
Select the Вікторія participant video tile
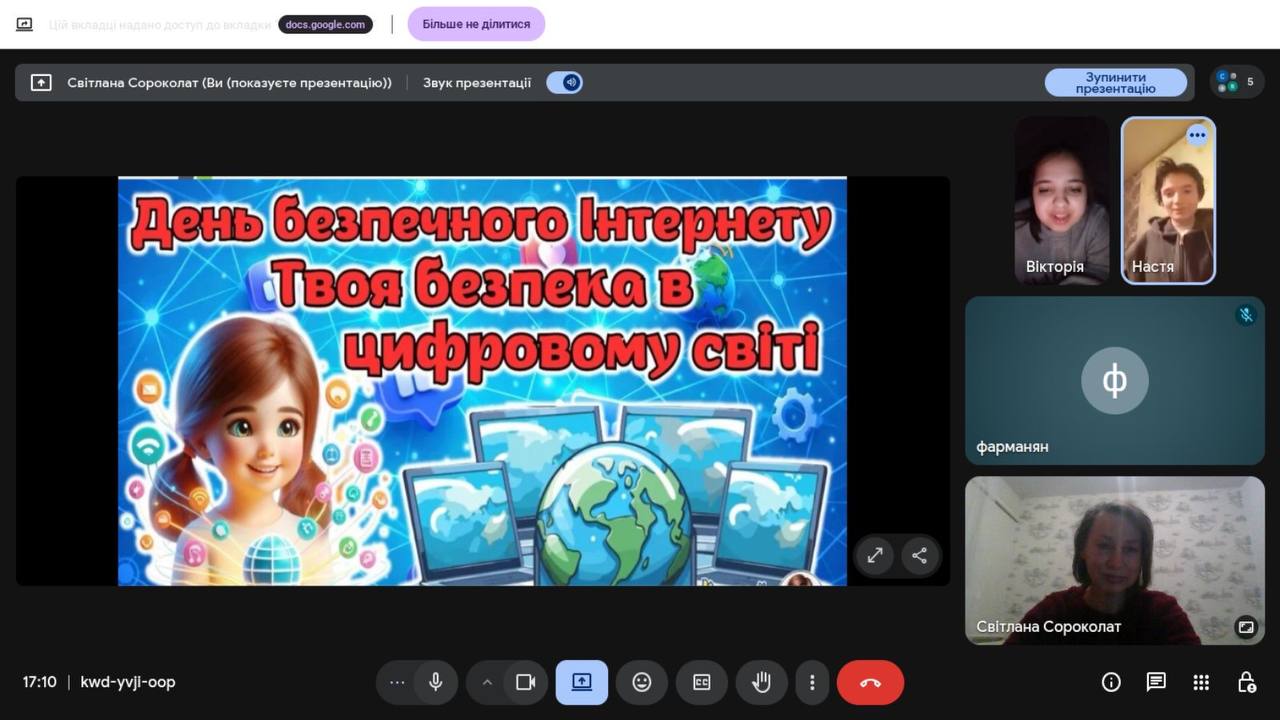(x=1062, y=200)
